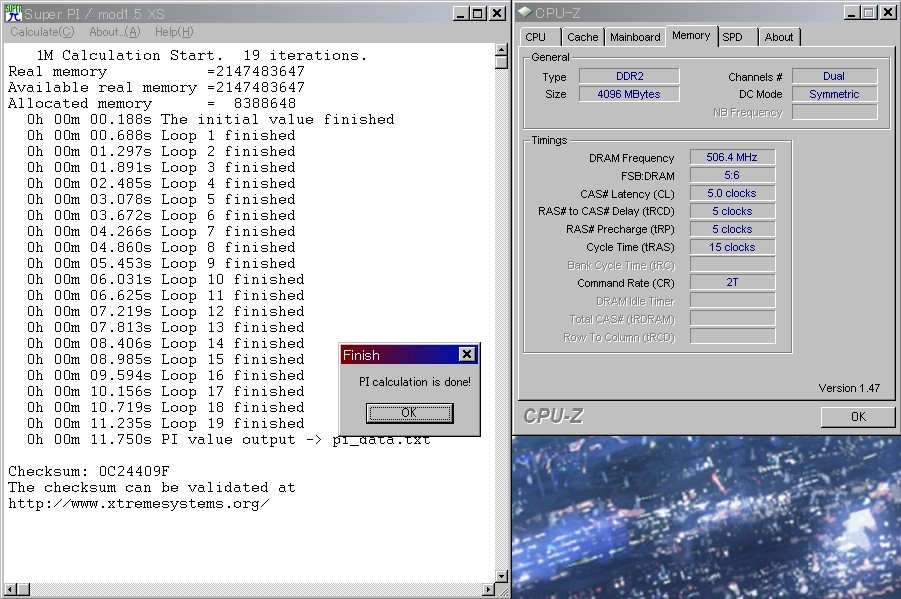Screen dimensions: 901x599
Task: Click the Super PI vertical scrollbar up arrow
Action: pyautogui.click(x=502, y=48)
